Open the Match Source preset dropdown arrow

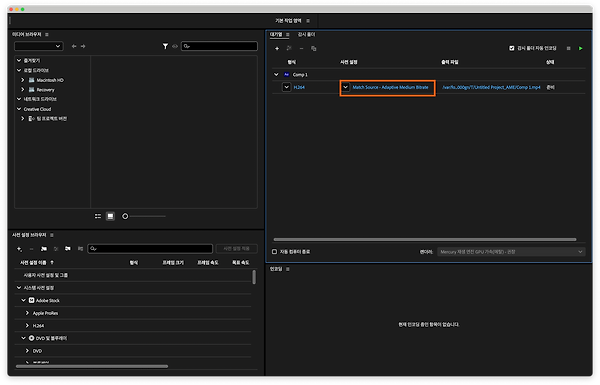click(x=346, y=87)
